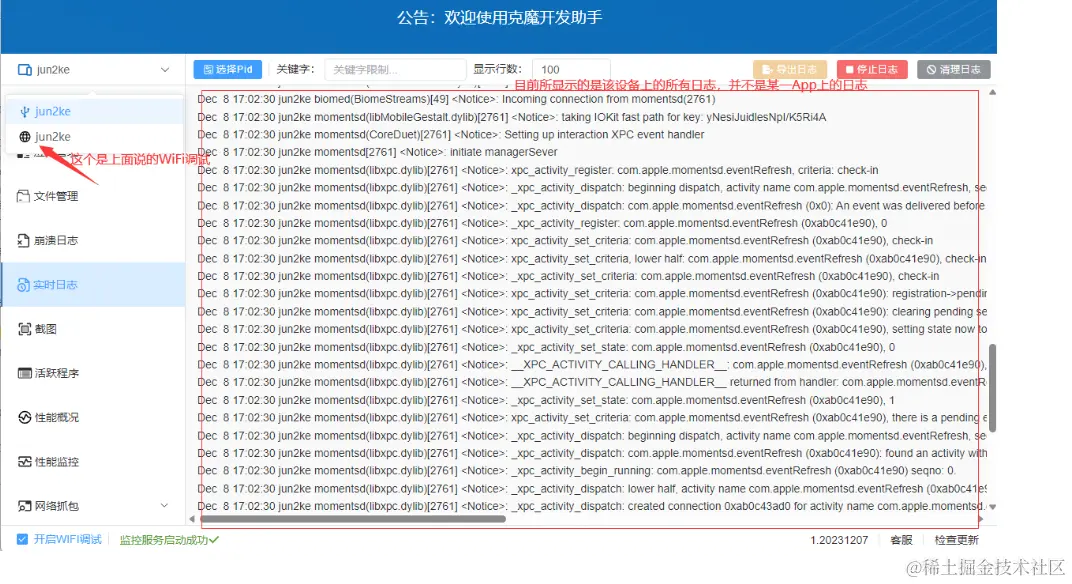Select the '(0x0): An event was delivered' line
The image size is (1072, 584).
pos(591,206)
